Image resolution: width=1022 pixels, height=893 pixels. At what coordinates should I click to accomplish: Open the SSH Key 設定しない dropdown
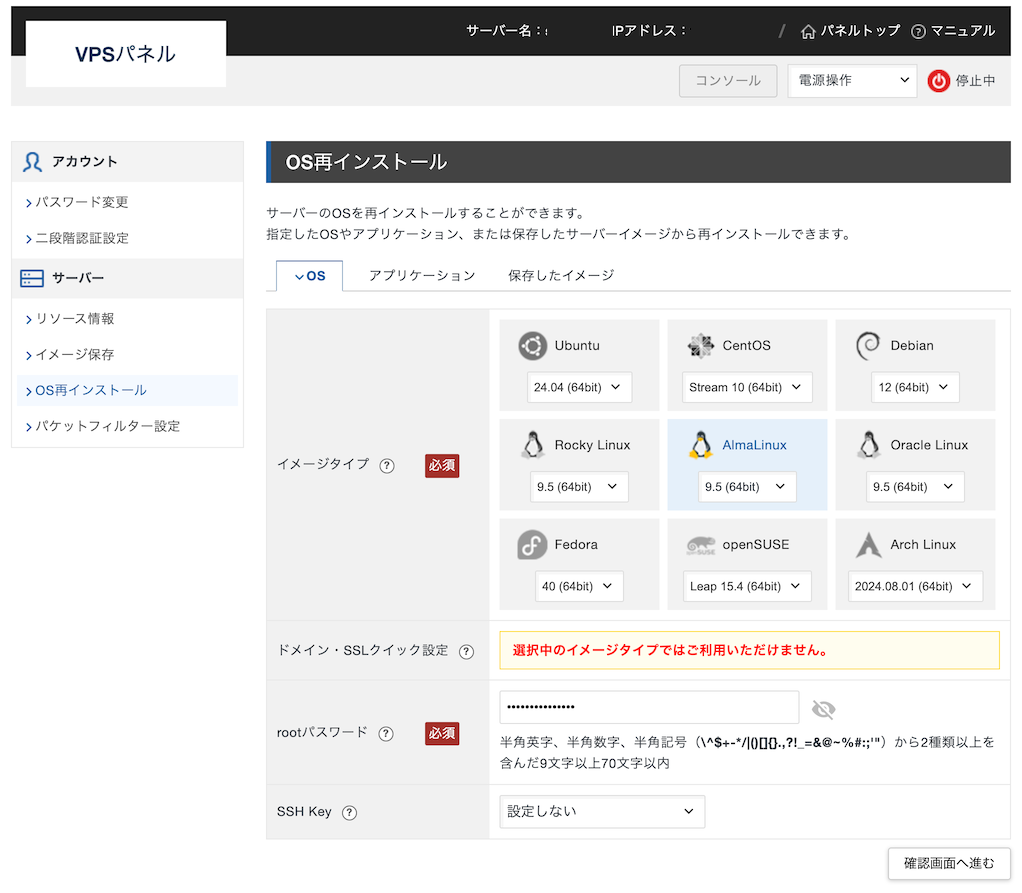click(x=602, y=812)
